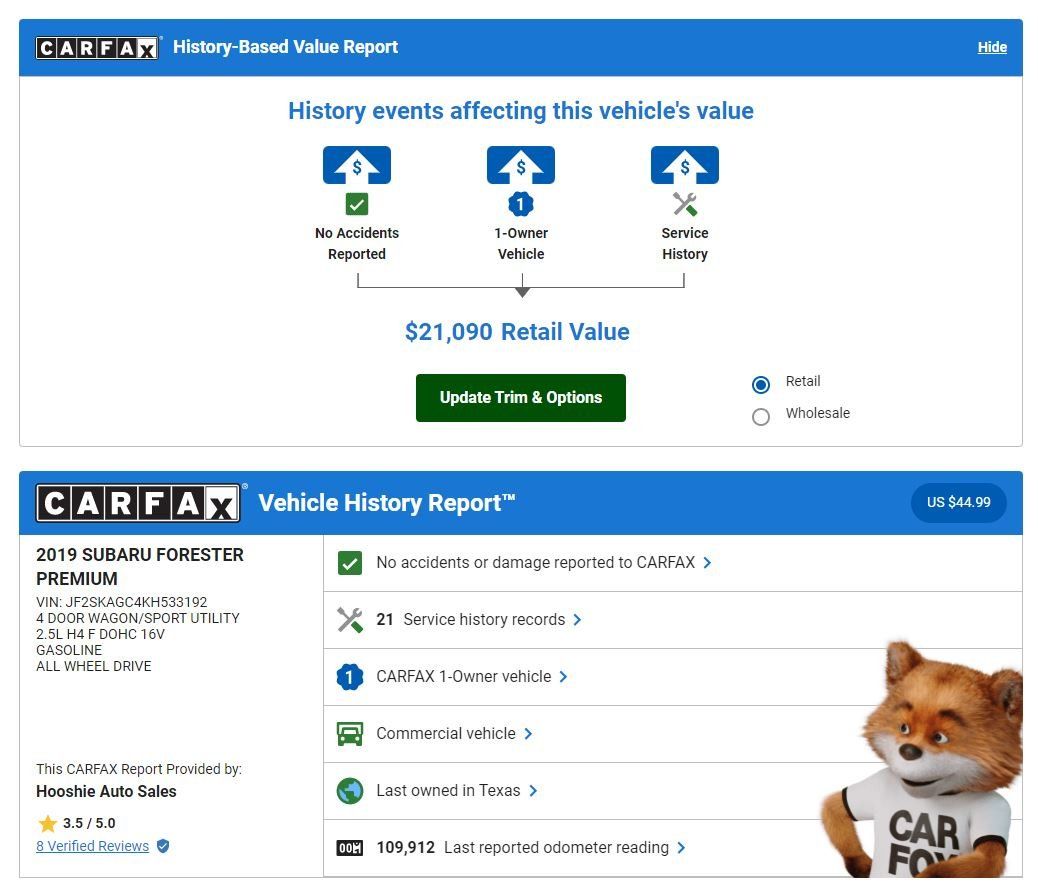Expand last reported odometer reading chevron
Image resolution: width=1038 pixels, height=883 pixels.
(681, 847)
